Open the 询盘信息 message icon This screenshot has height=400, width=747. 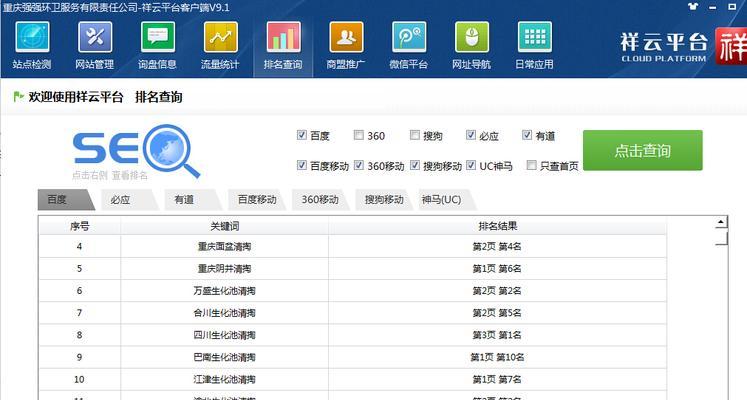pyautogui.click(x=158, y=37)
